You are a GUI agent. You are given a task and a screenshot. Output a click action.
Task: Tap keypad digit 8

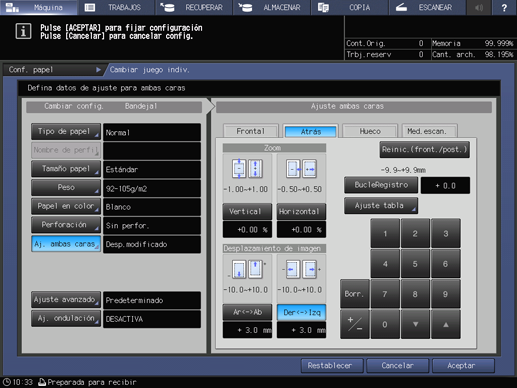tap(415, 294)
